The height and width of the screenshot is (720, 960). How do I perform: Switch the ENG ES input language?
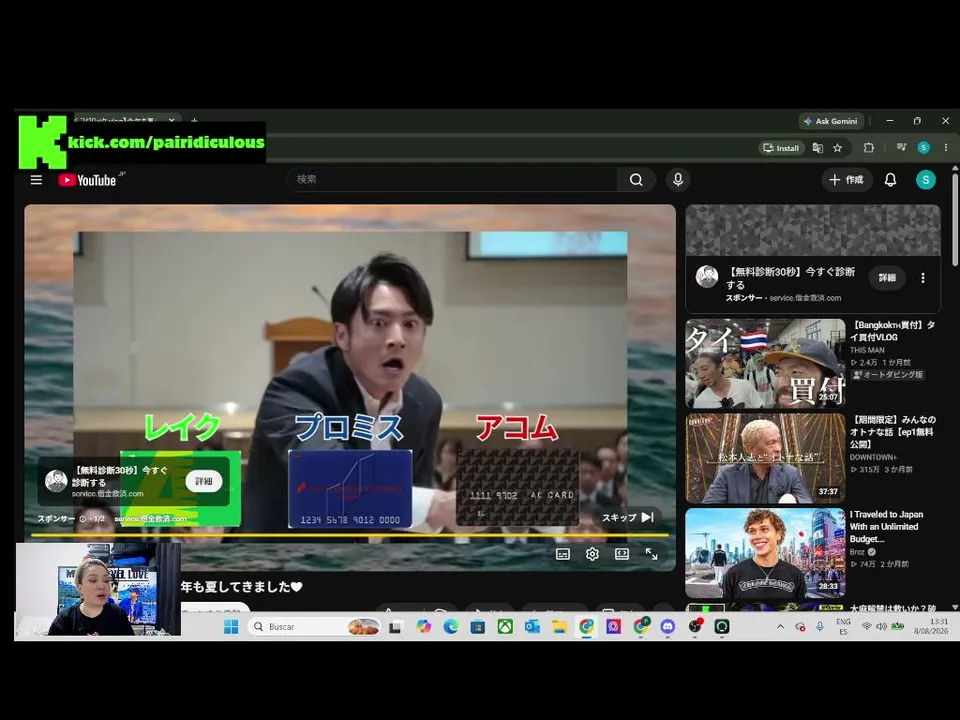click(x=844, y=626)
